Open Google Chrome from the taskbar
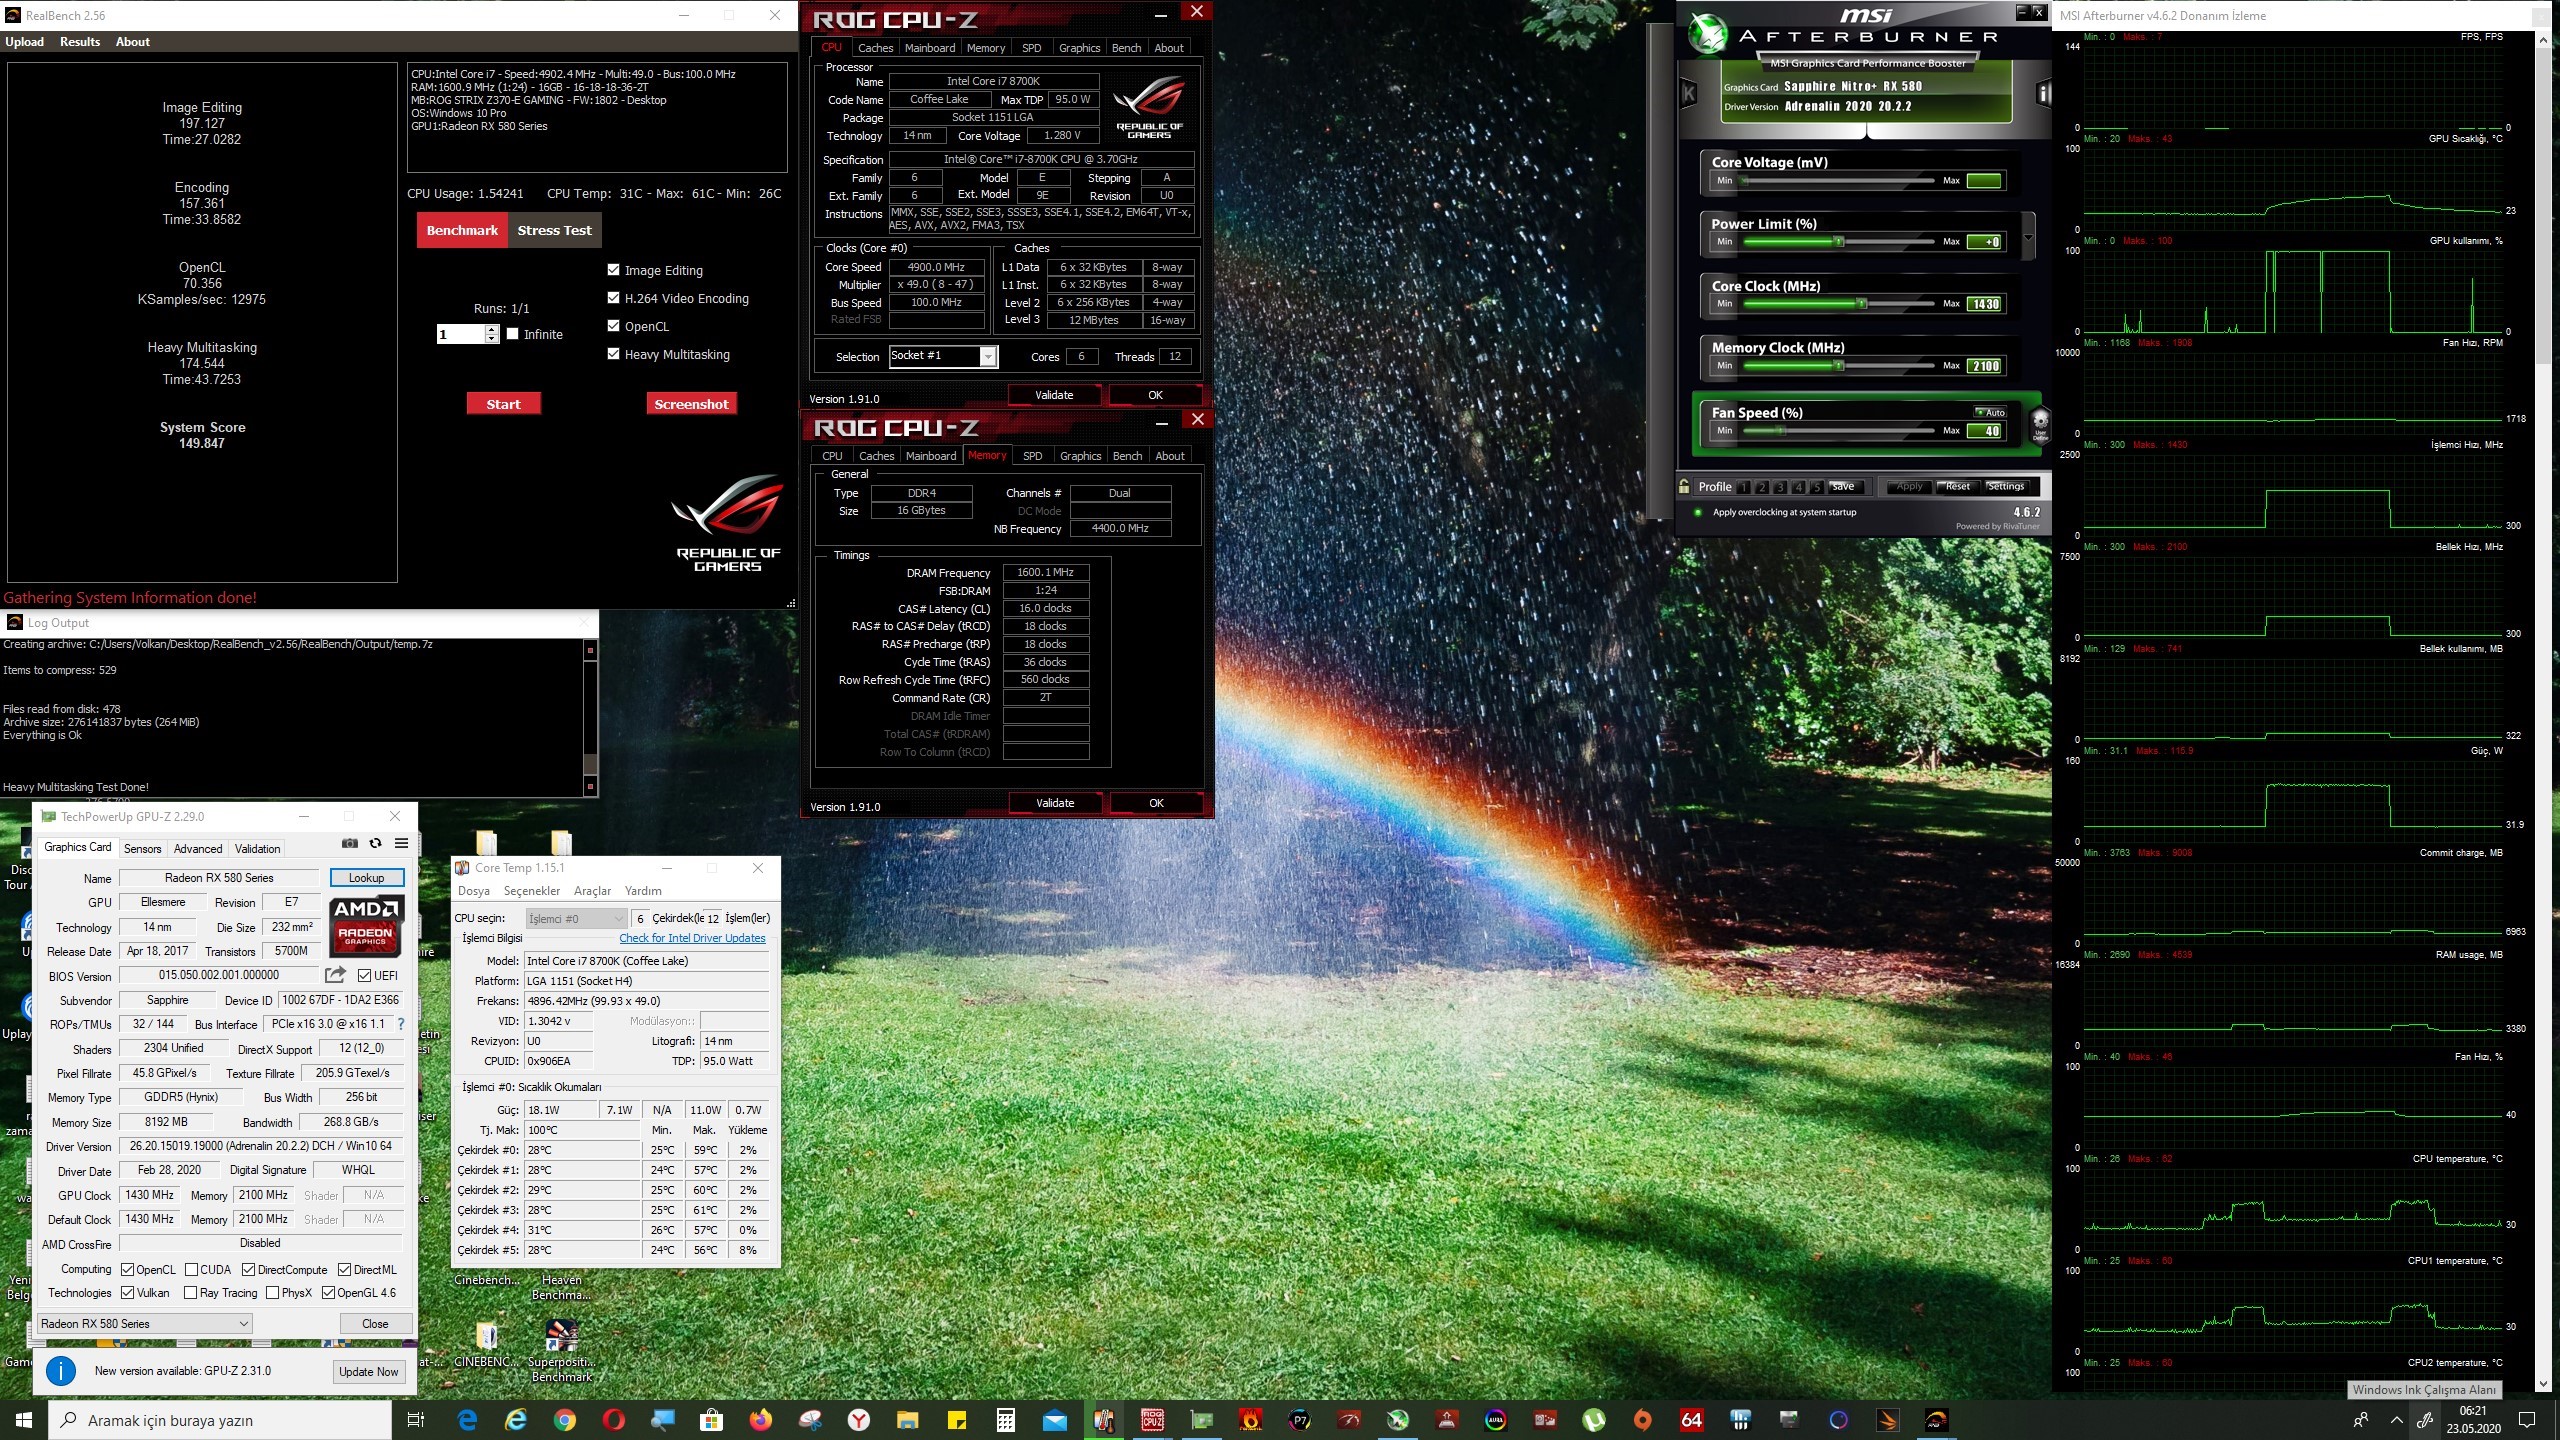Image resolution: width=2560 pixels, height=1440 pixels. (x=565, y=1420)
